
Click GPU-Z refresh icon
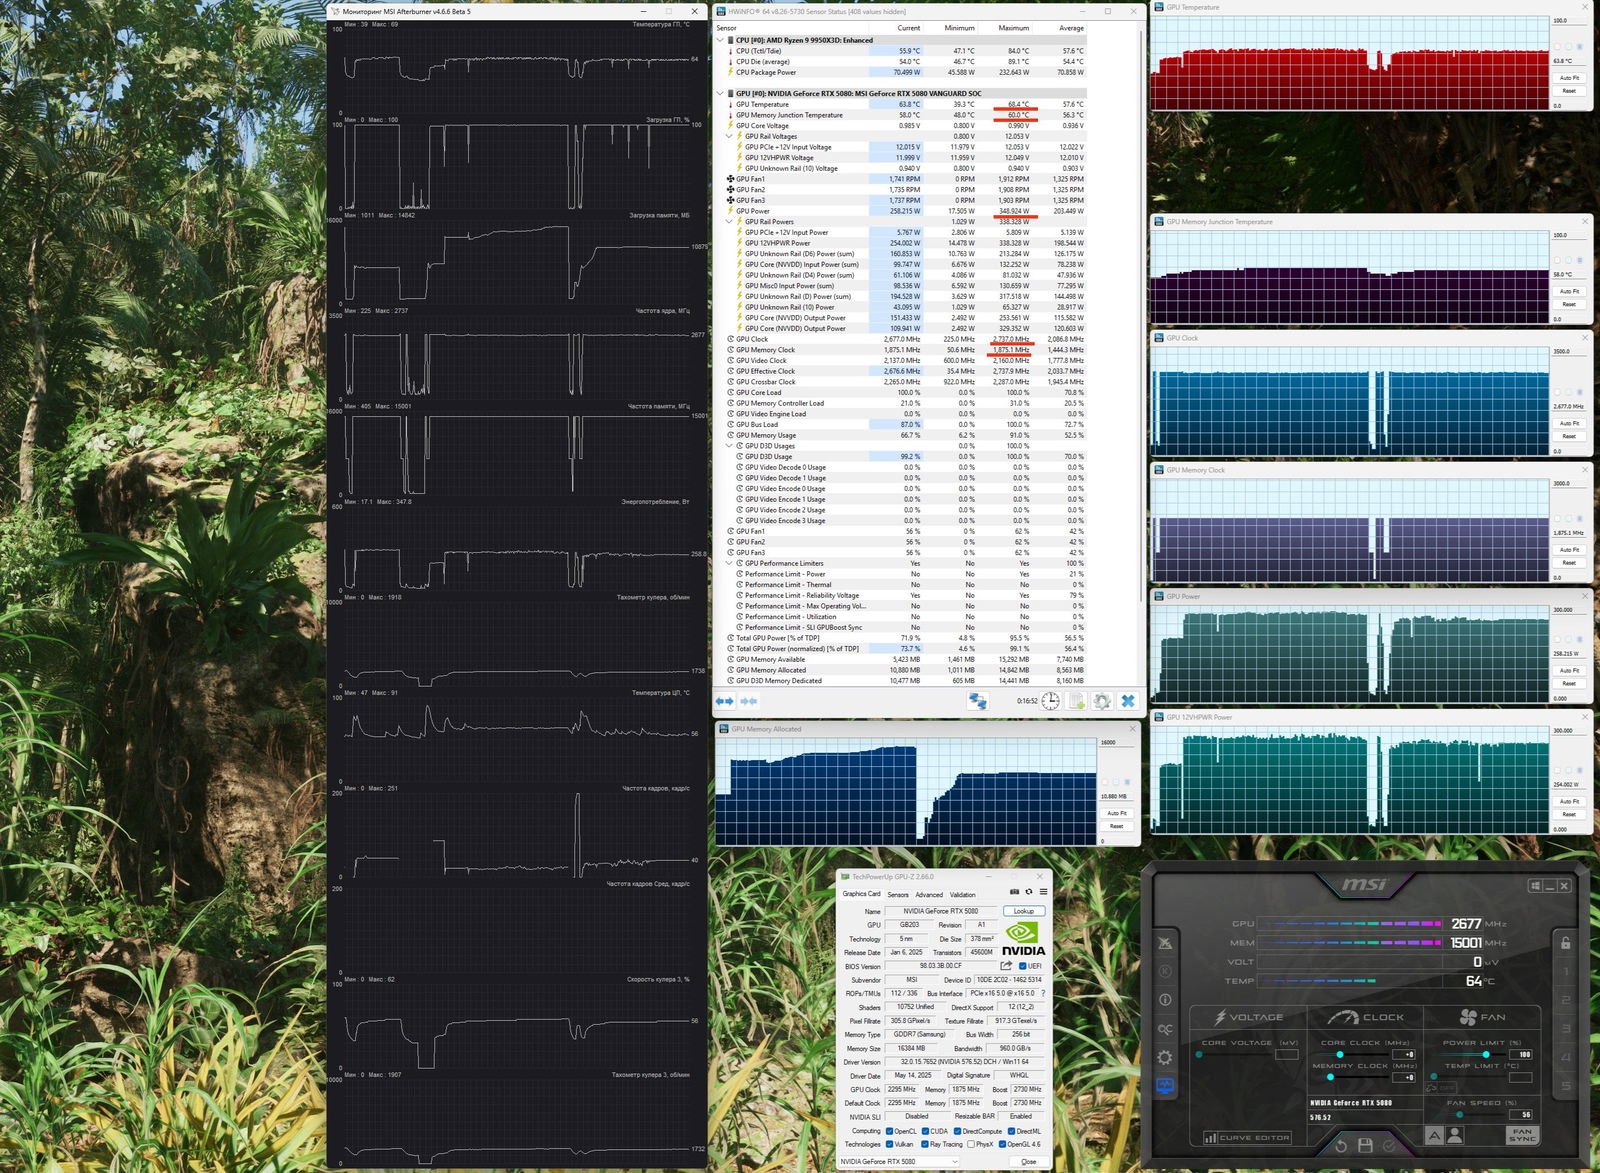[1028, 892]
